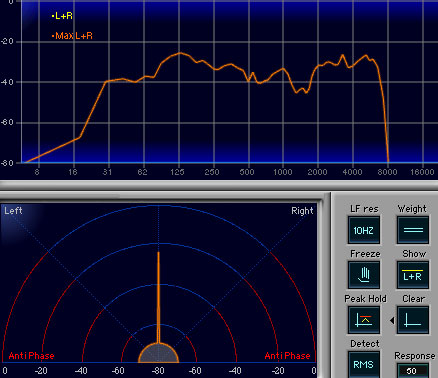
Task: Toggle the Weight flat-line icon button
Action: click(413, 230)
